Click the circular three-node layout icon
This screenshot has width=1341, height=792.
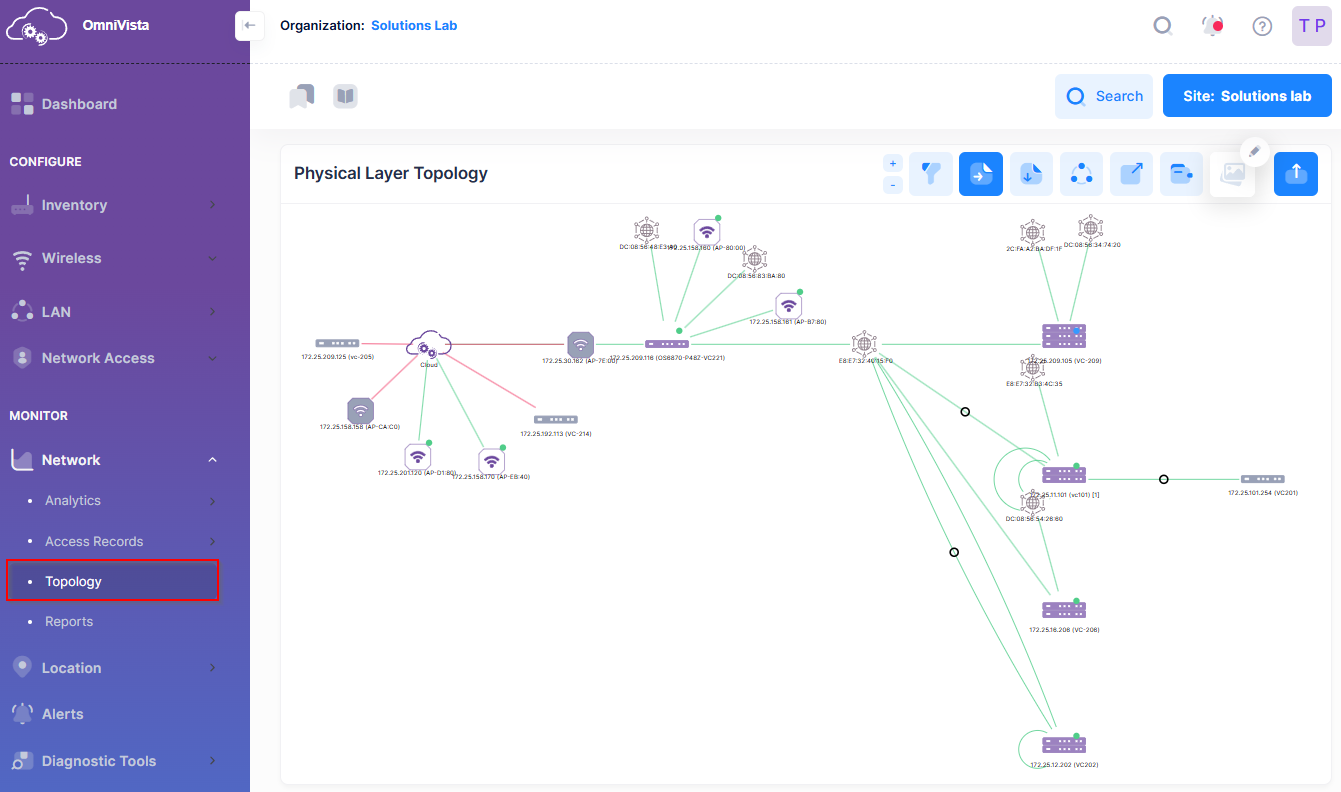[x=1081, y=174]
